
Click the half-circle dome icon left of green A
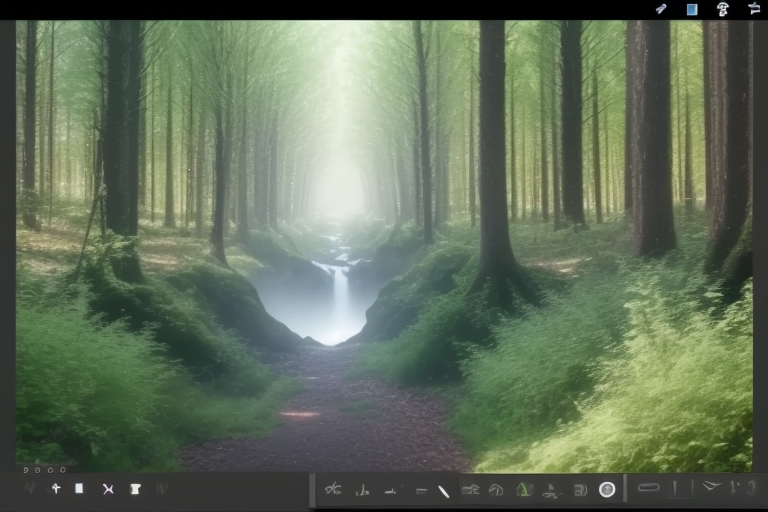point(496,490)
